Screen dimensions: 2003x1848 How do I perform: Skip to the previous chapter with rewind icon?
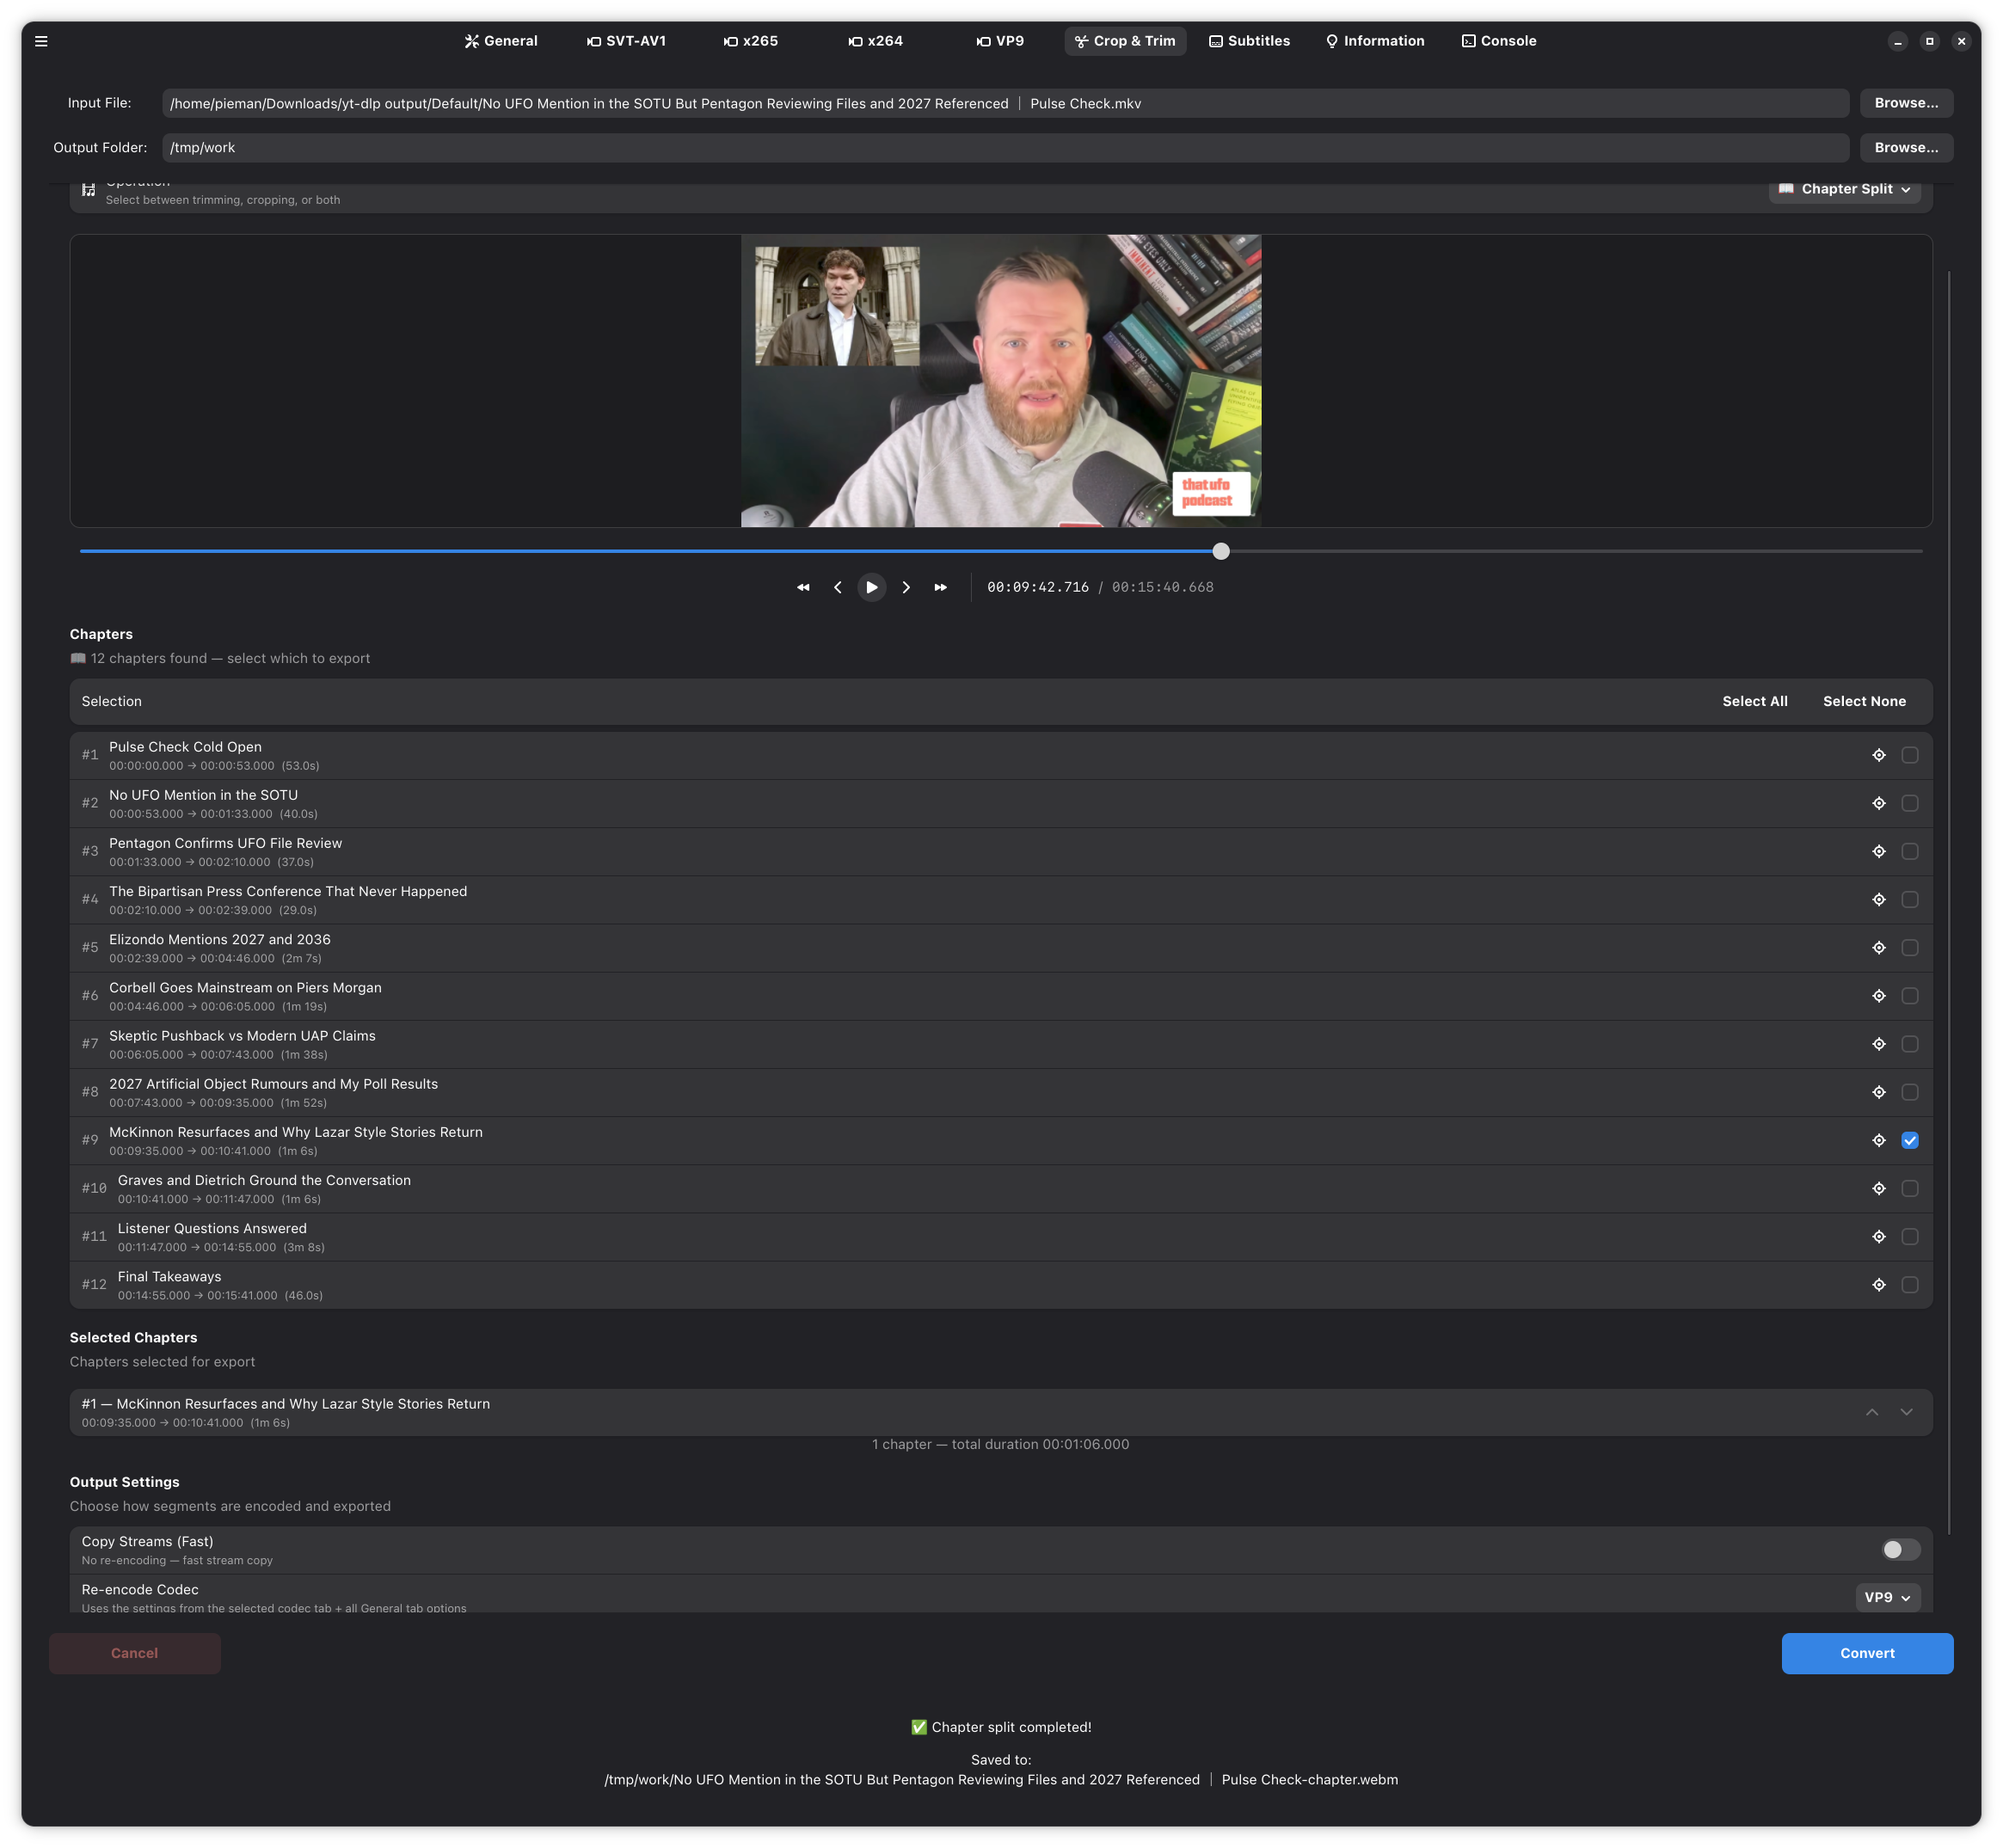pyautogui.click(x=803, y=588)
